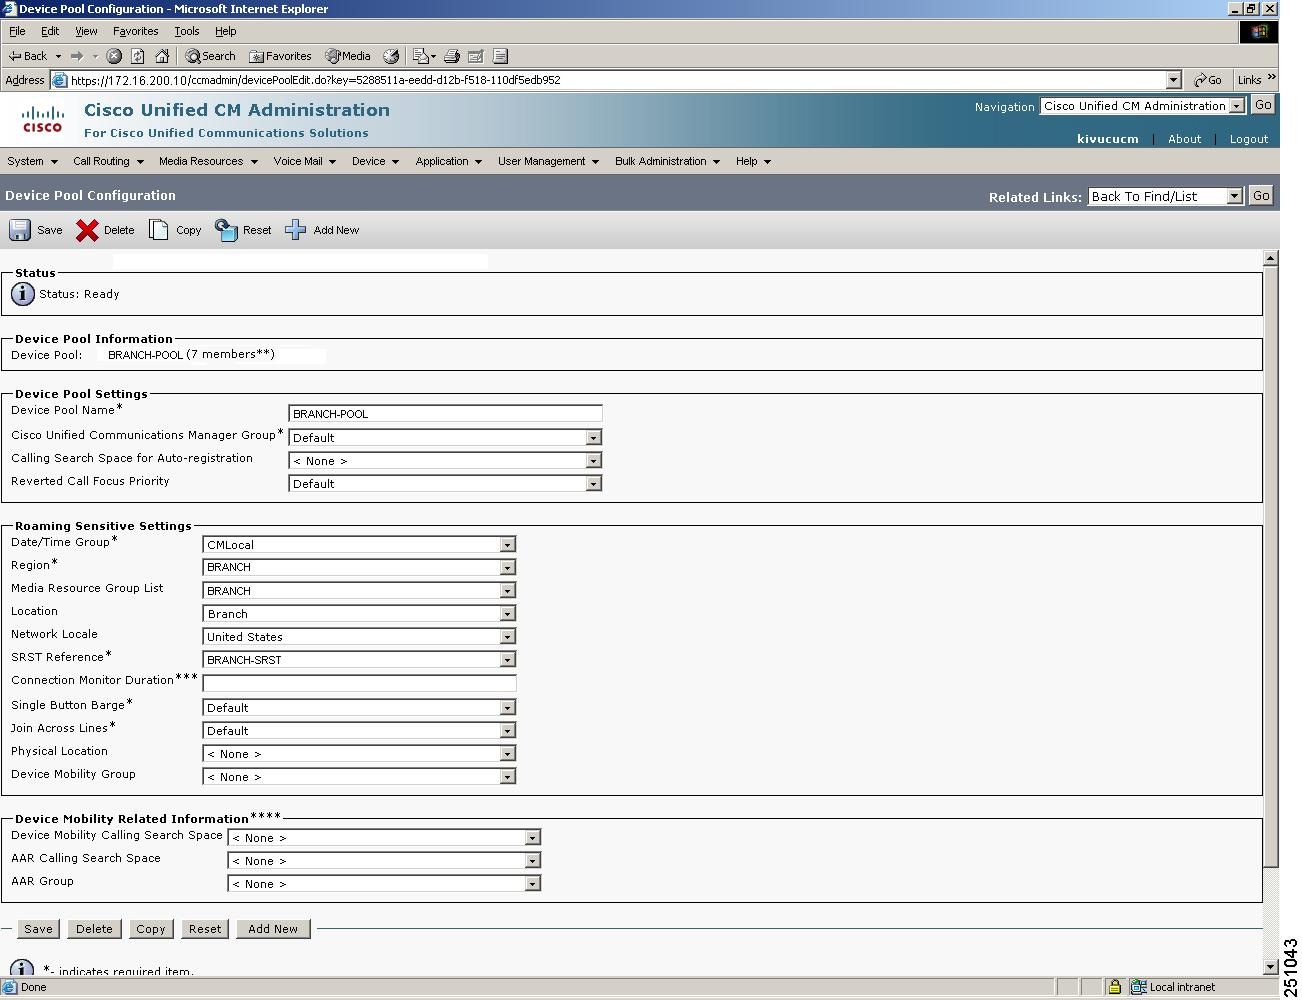Screen dimensions: 1302x1000
Task: Click the IE Print icon
Action: point(451,56)
